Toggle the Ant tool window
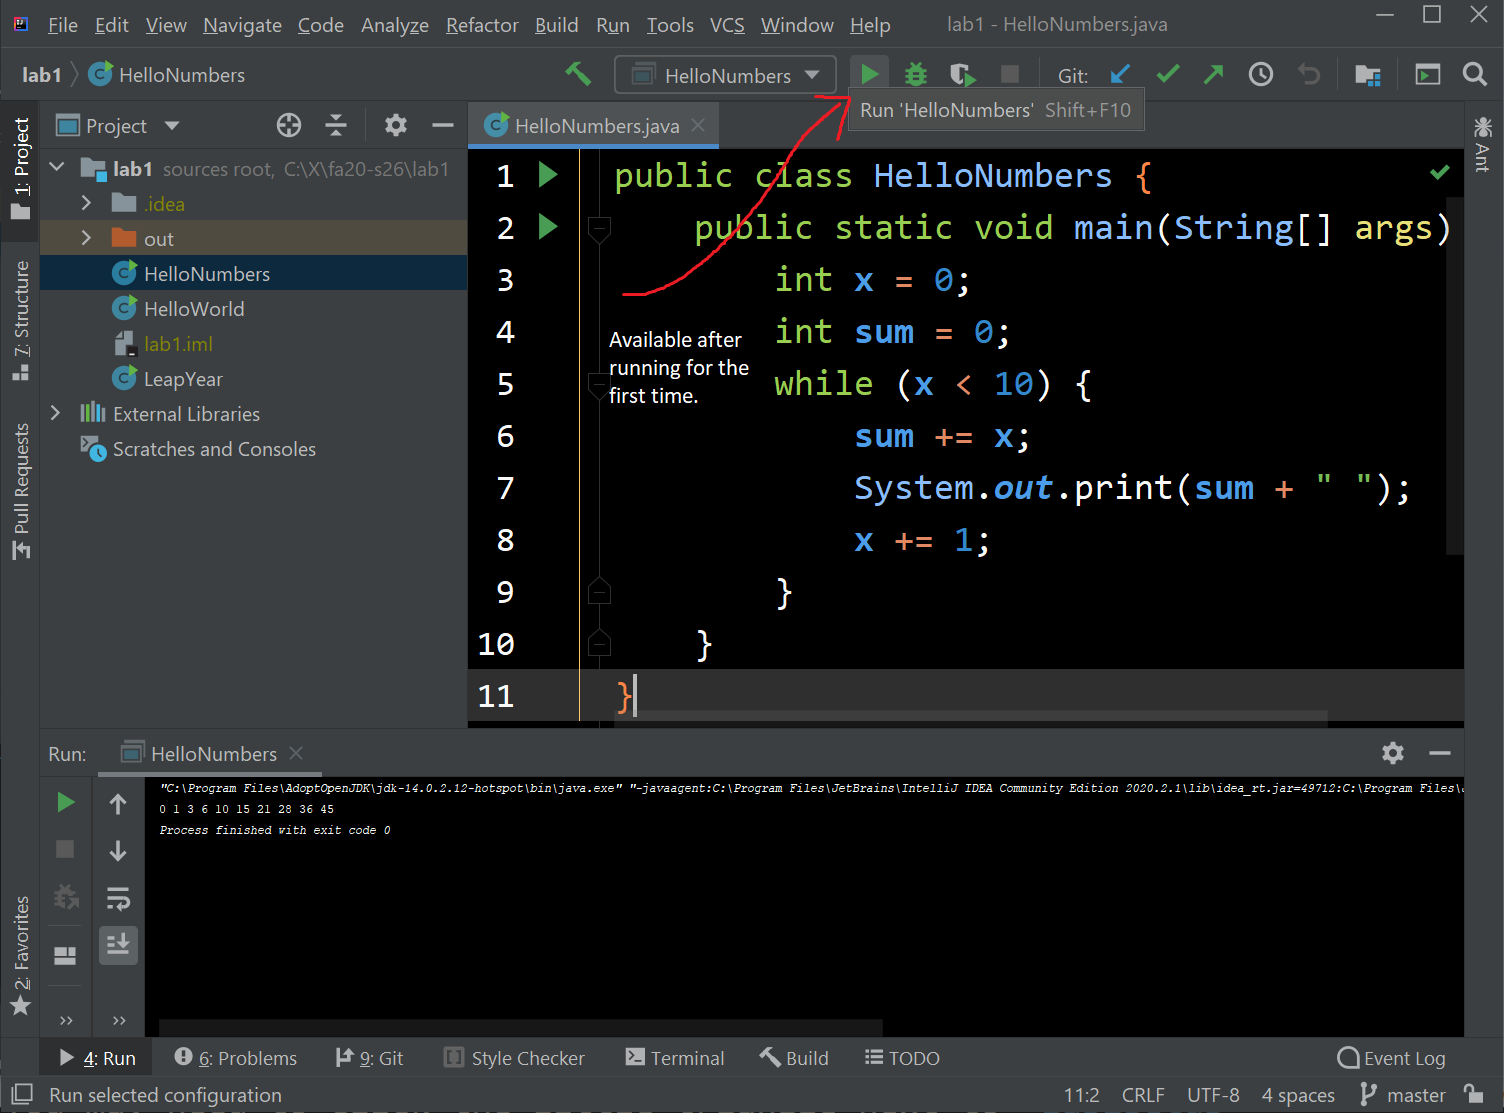The width and height of the screenshot is (1504, 1113). [1483, 144]
